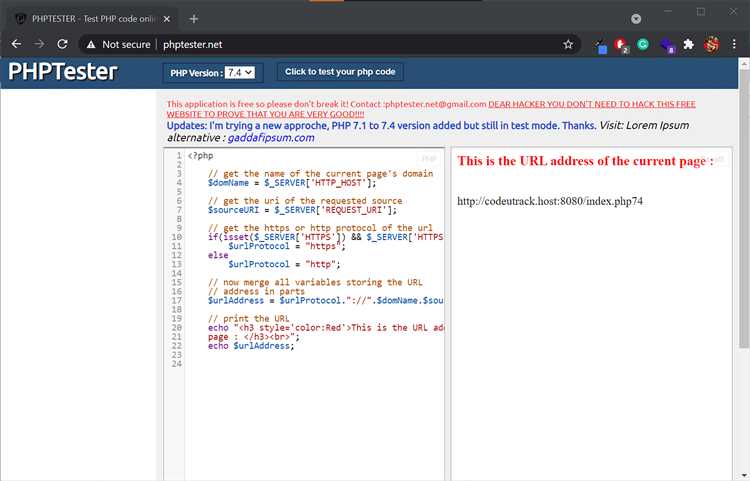Click the scrollbar down arrow
The image size is (750, 481).
coord(743,476)
